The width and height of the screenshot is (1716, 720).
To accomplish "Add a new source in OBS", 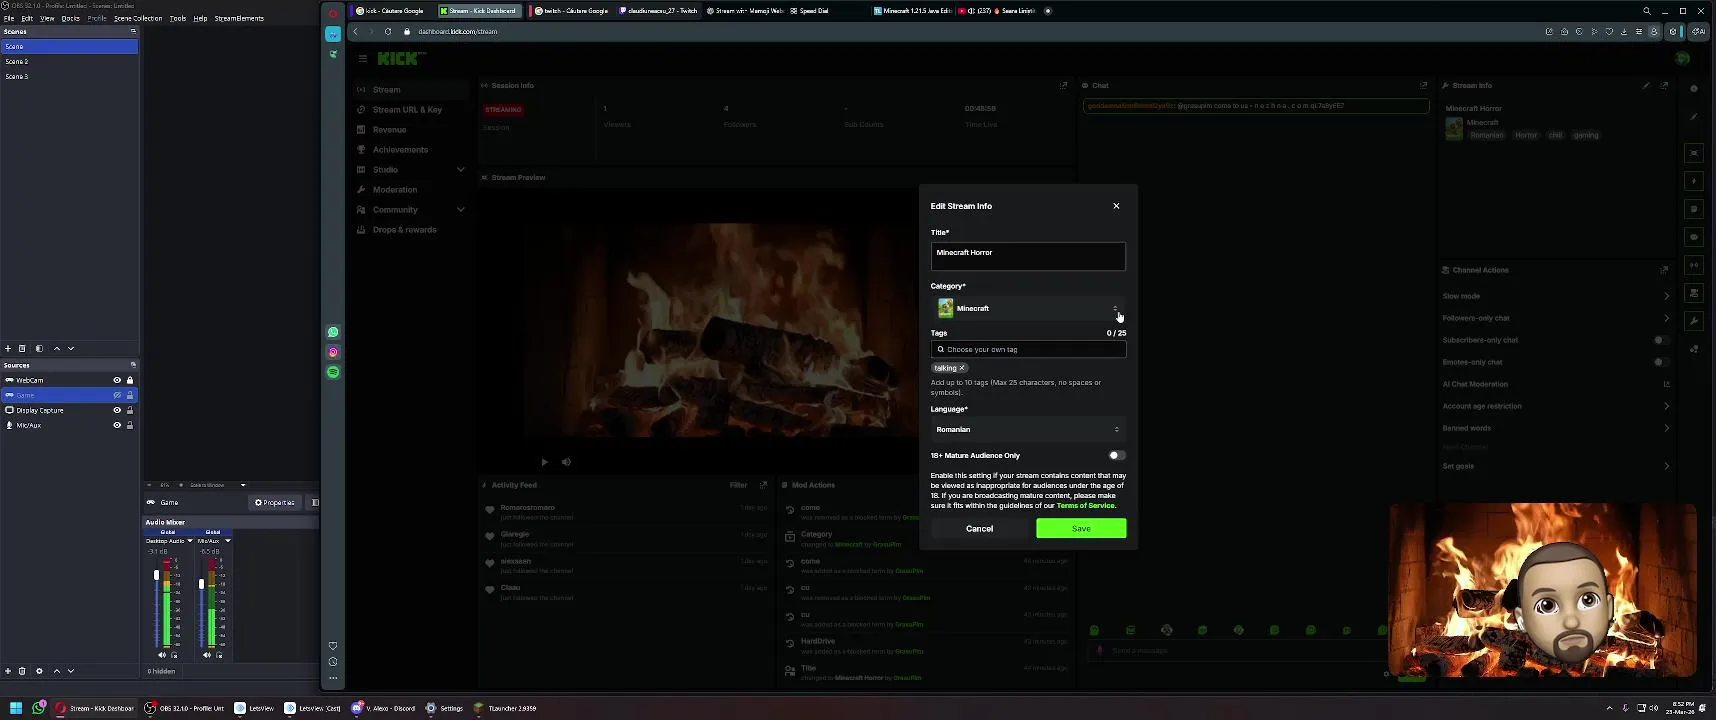I will click(8, 671).
